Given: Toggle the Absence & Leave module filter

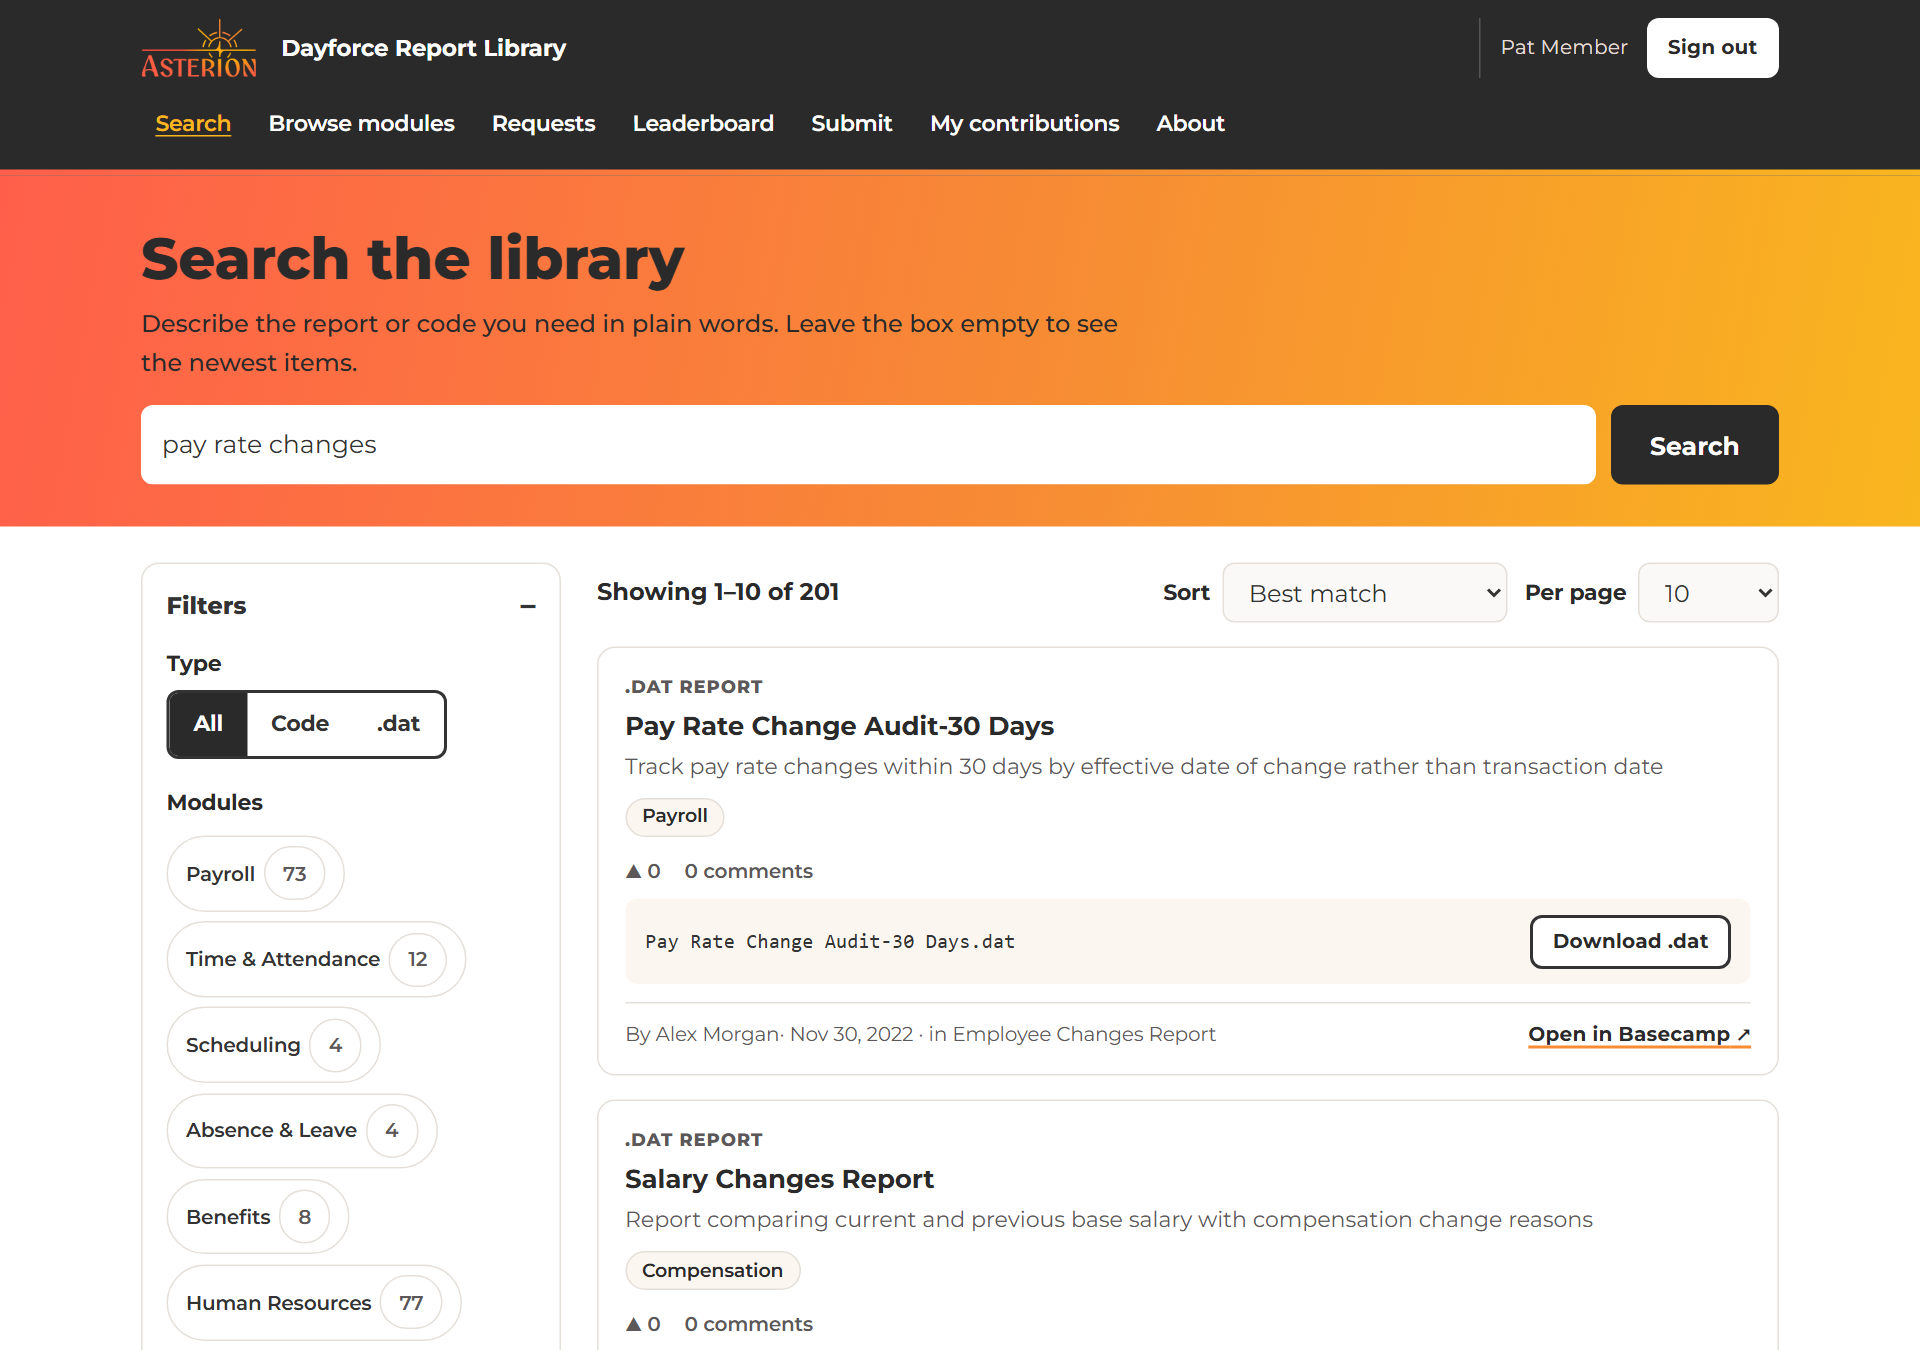Looking at the screenshot, I should pos(302,1130).
